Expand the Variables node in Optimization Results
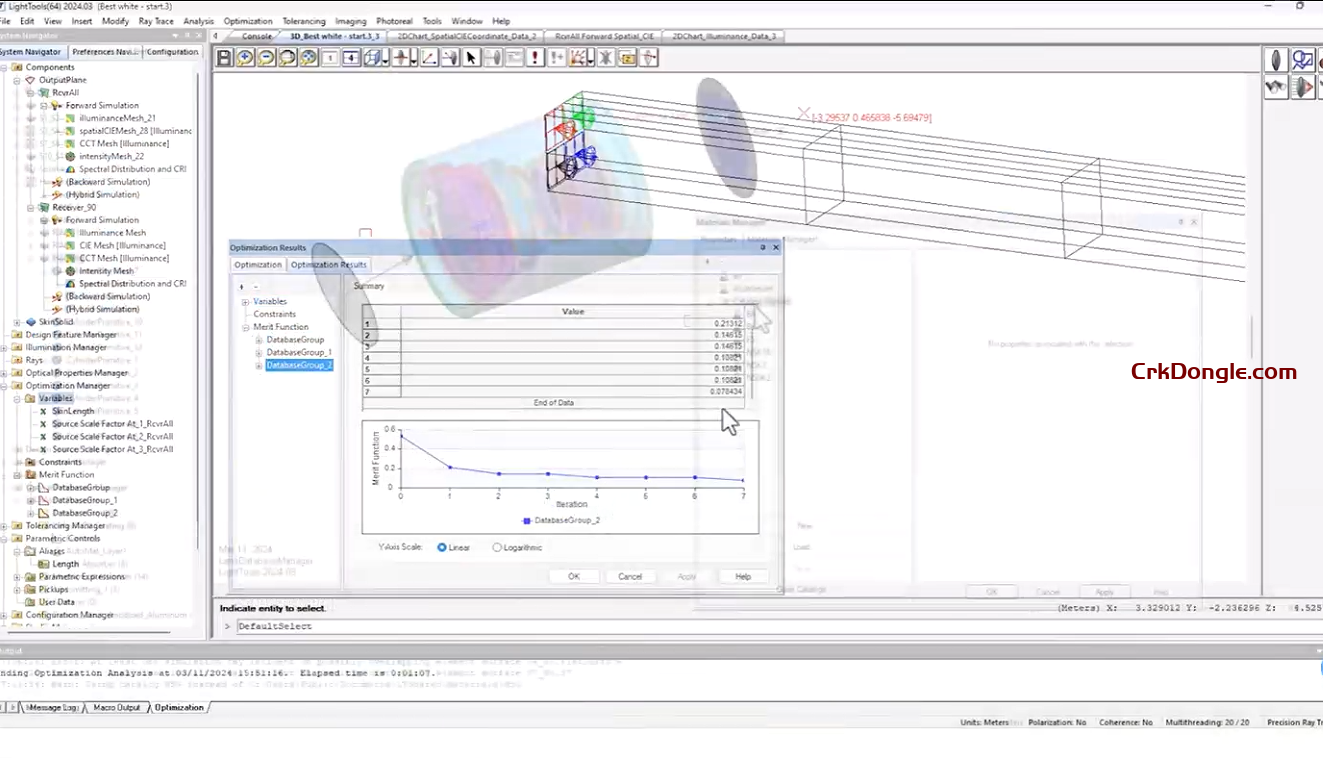Screen dimensions: 1323x759 (x=245, y=301)
